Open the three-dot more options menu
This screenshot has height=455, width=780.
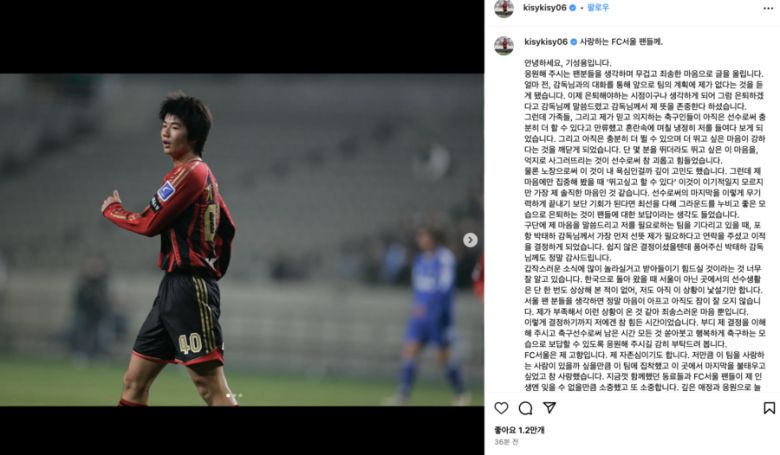click(x=768, y=8)
